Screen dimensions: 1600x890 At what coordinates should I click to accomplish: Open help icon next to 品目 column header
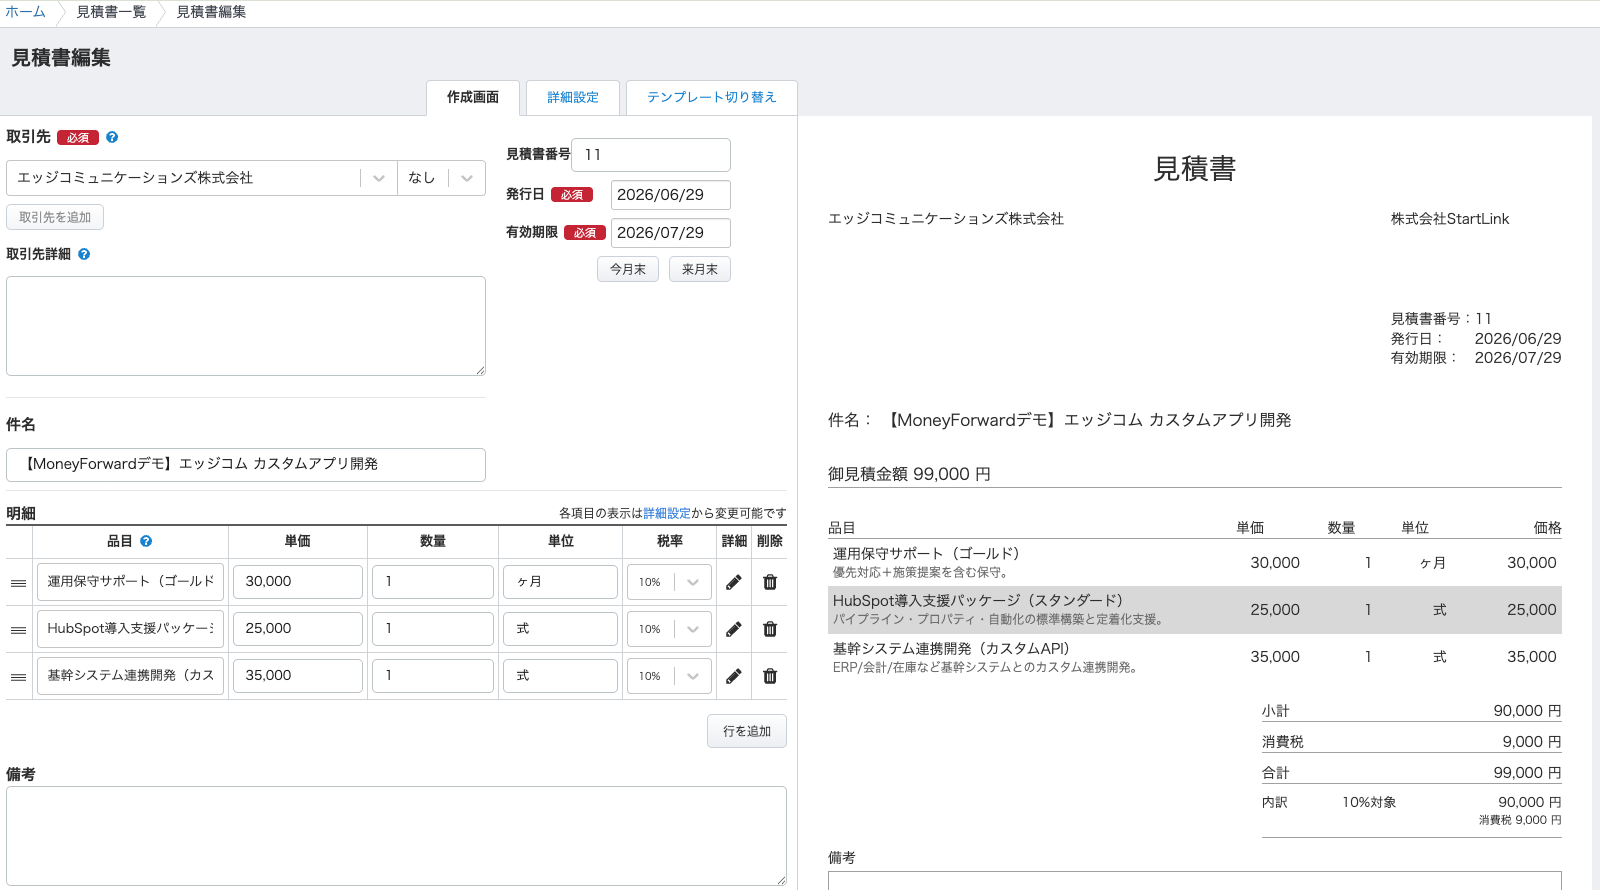tap(146, 541)
